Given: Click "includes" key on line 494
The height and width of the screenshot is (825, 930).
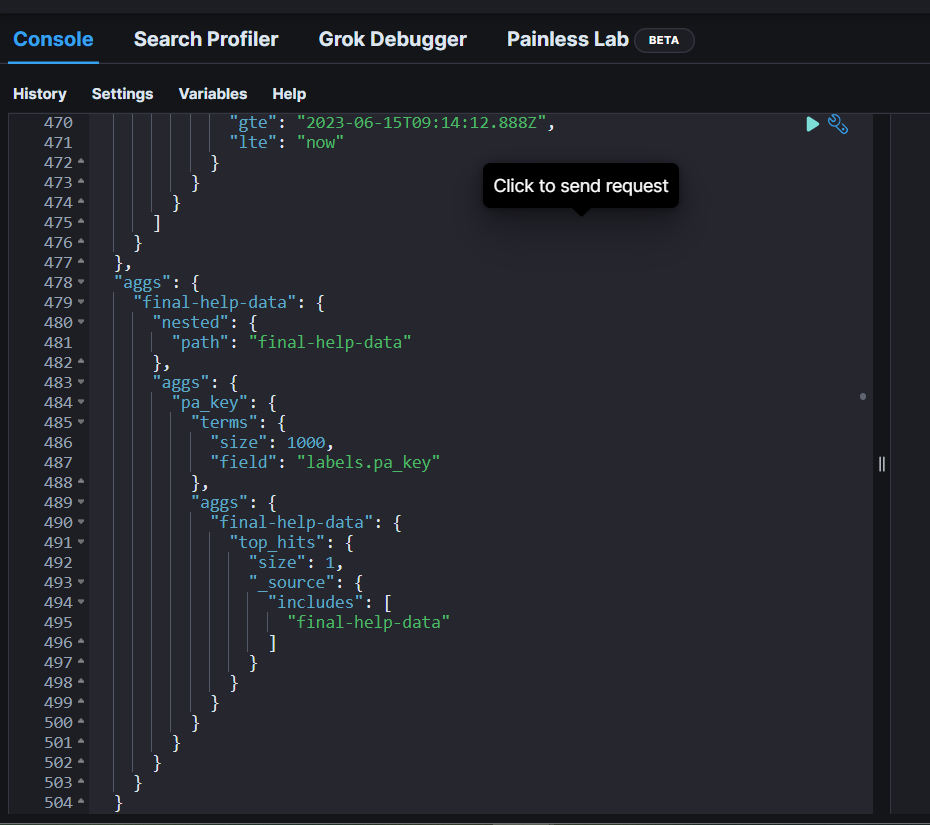Looking at the screenshot, I should pyautogui.click(x=316, y=603).
